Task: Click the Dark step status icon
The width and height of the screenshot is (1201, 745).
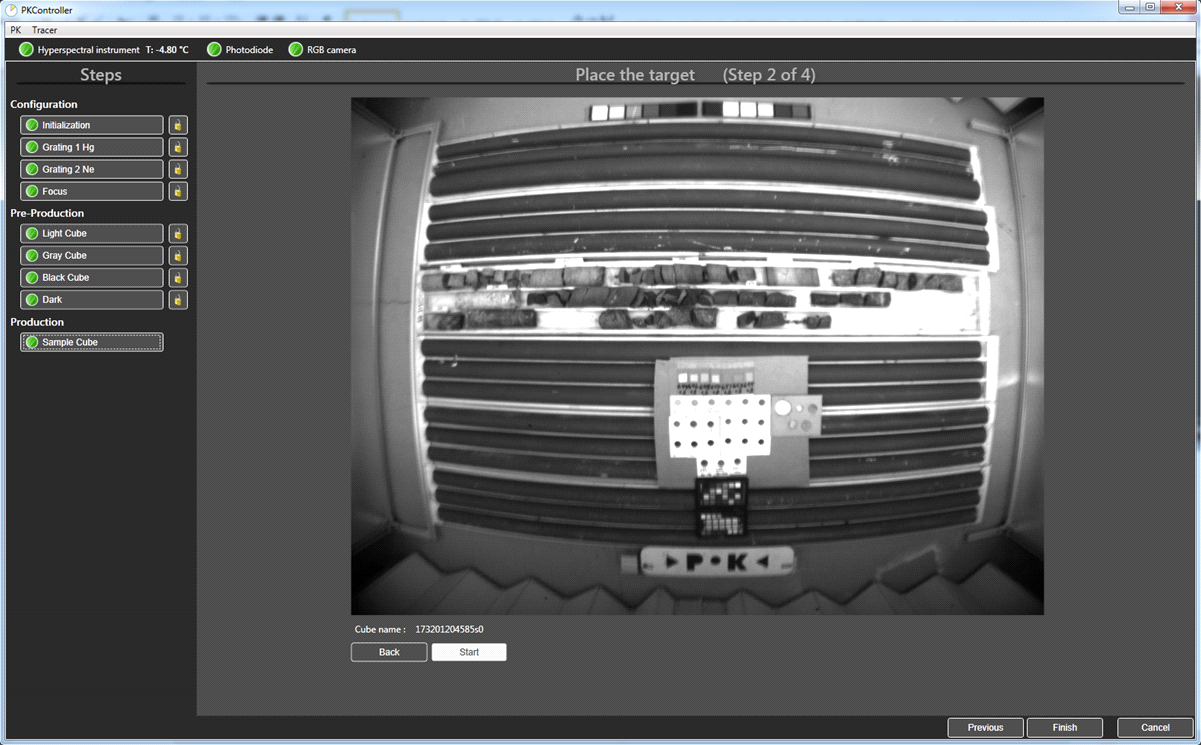Action: coord(31,299)
